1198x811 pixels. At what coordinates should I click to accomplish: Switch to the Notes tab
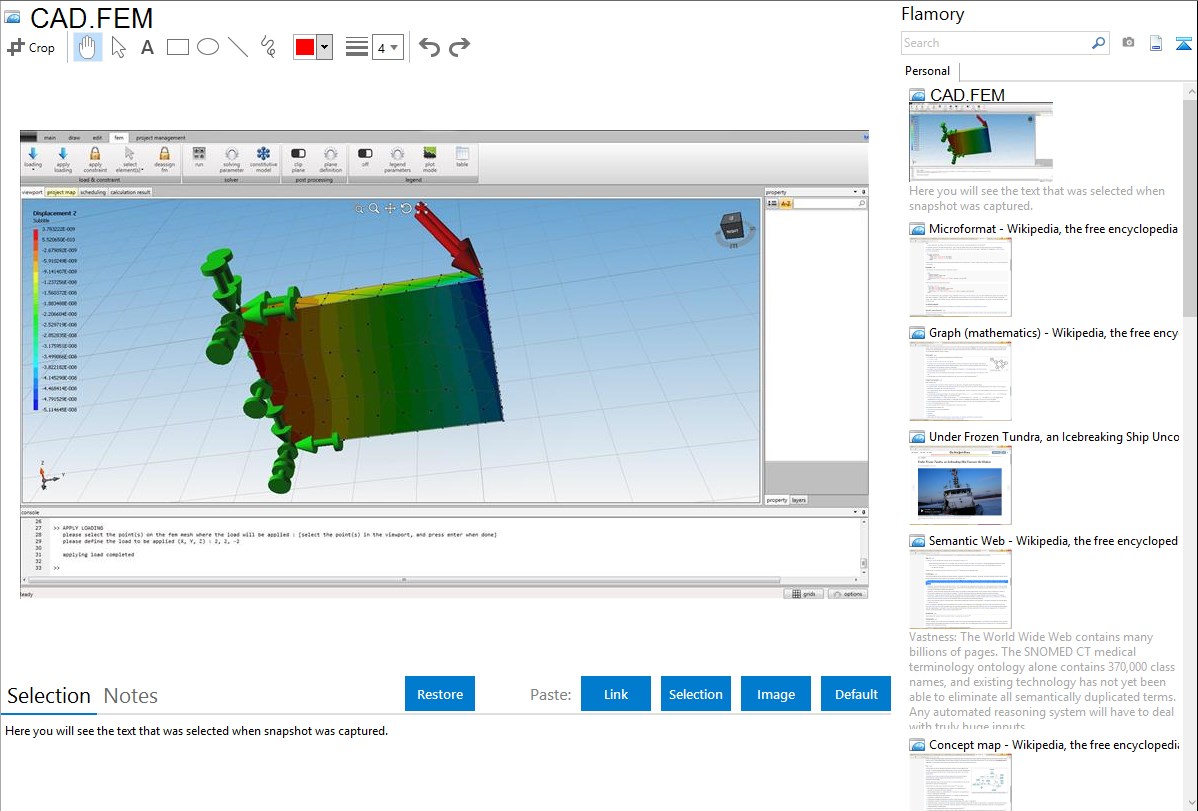tap(131, 696)
